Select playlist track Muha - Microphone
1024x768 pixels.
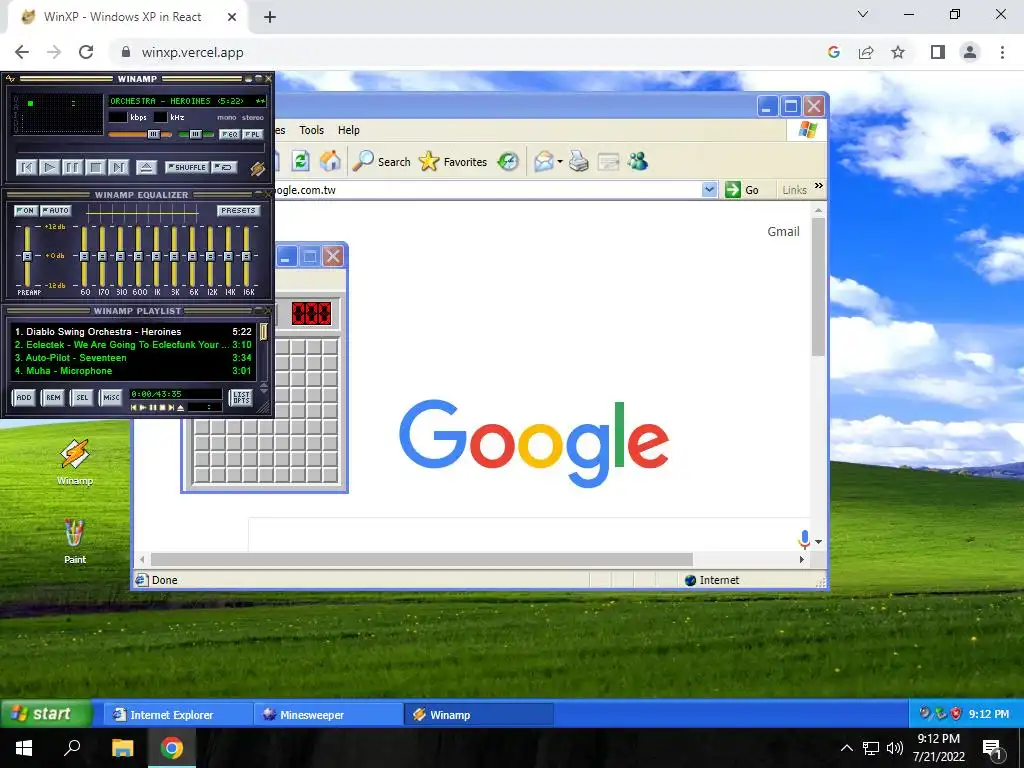click(133, 371)
